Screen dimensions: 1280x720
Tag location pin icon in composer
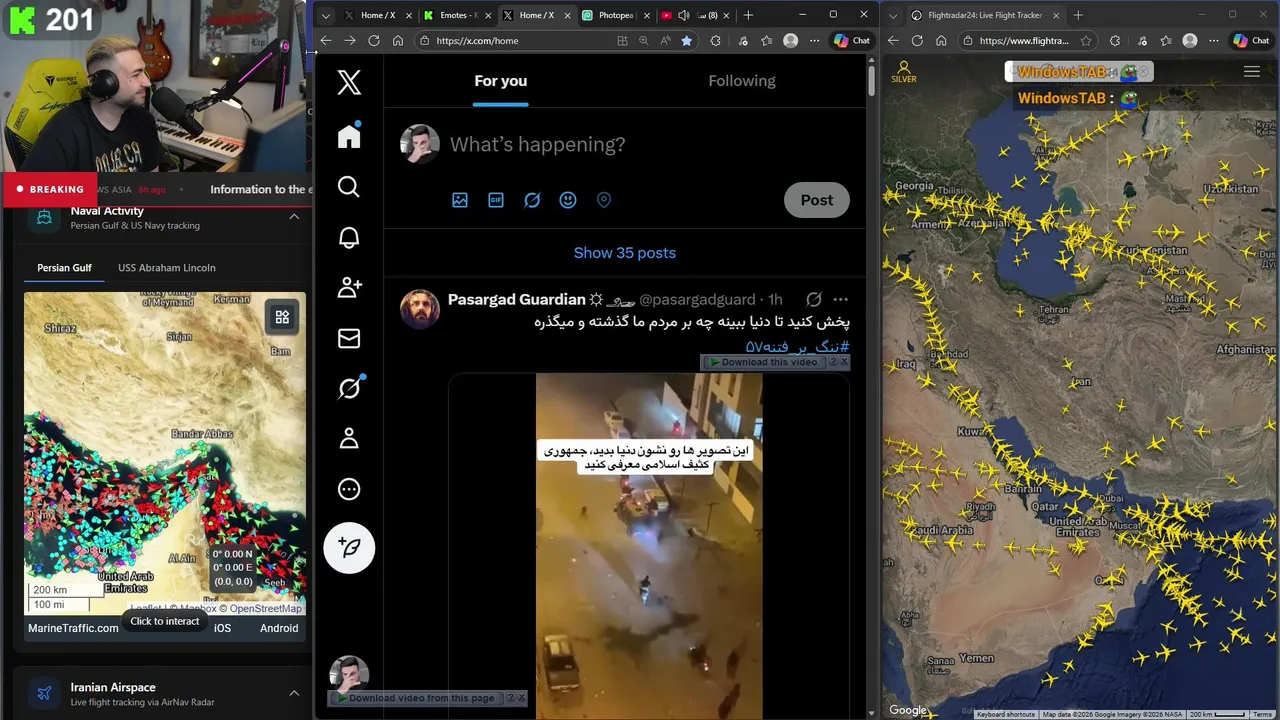[x=604, y=200]
